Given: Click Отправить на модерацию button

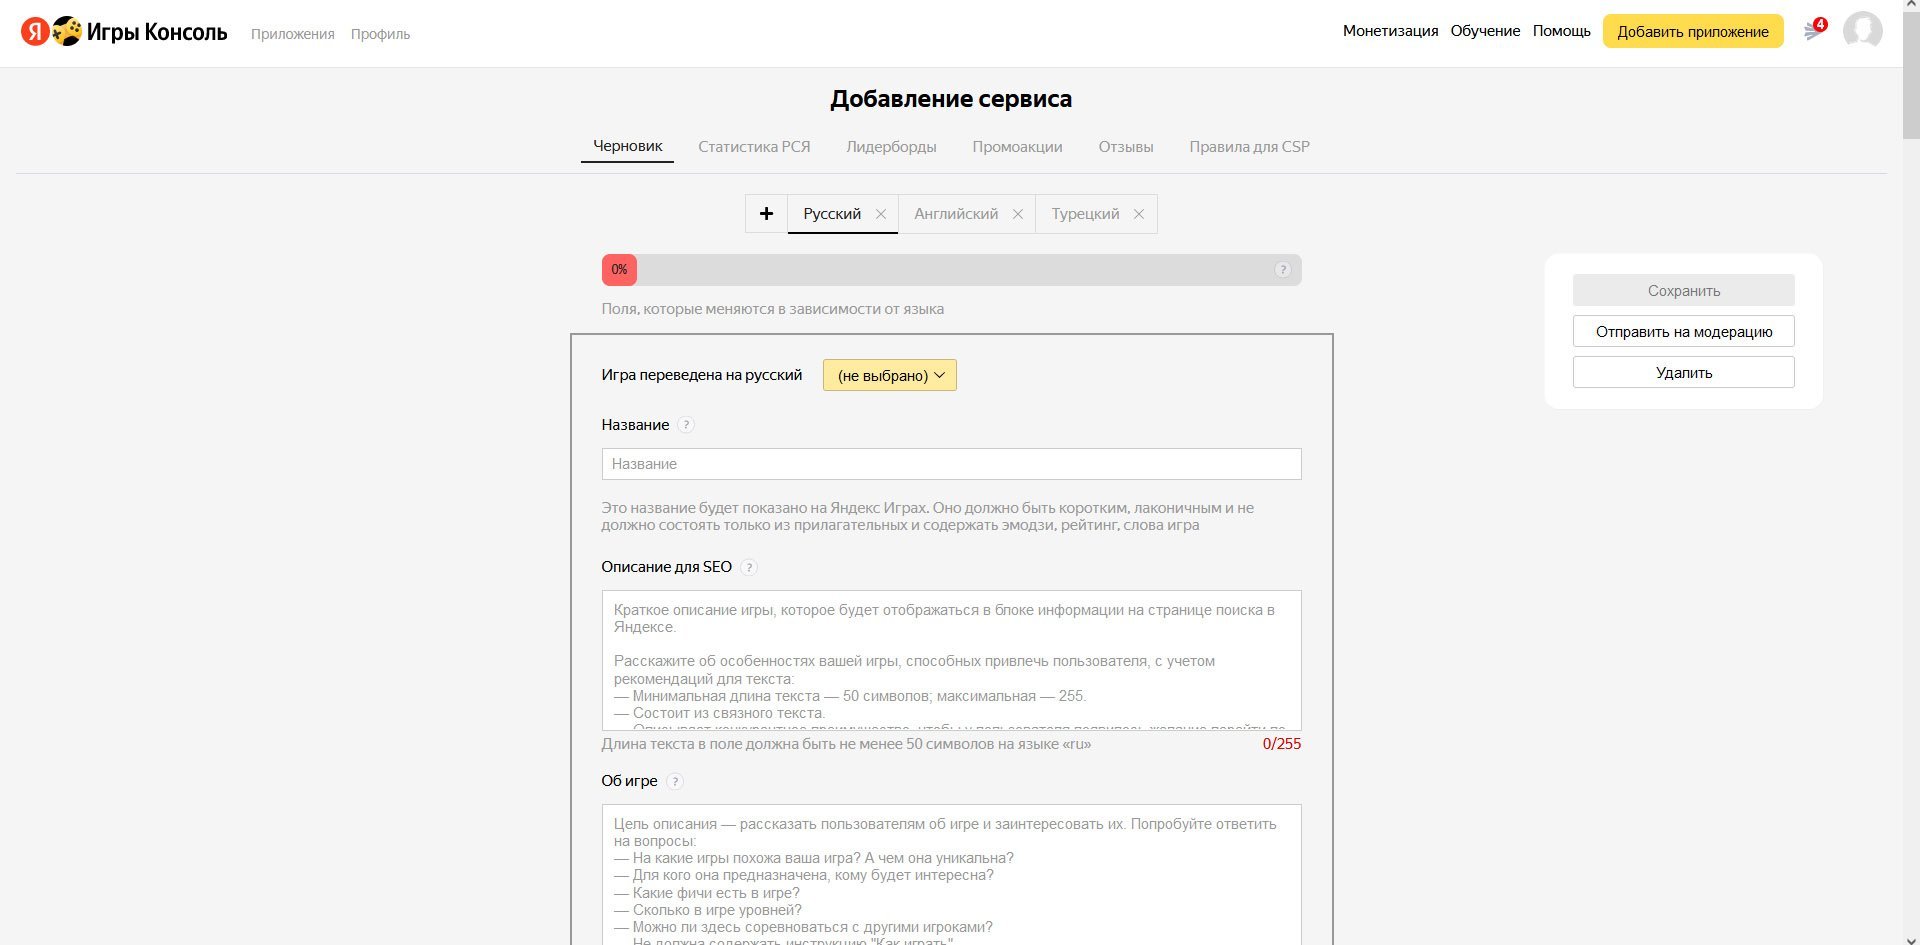Looking at the screenshot, I should 1683,332.
